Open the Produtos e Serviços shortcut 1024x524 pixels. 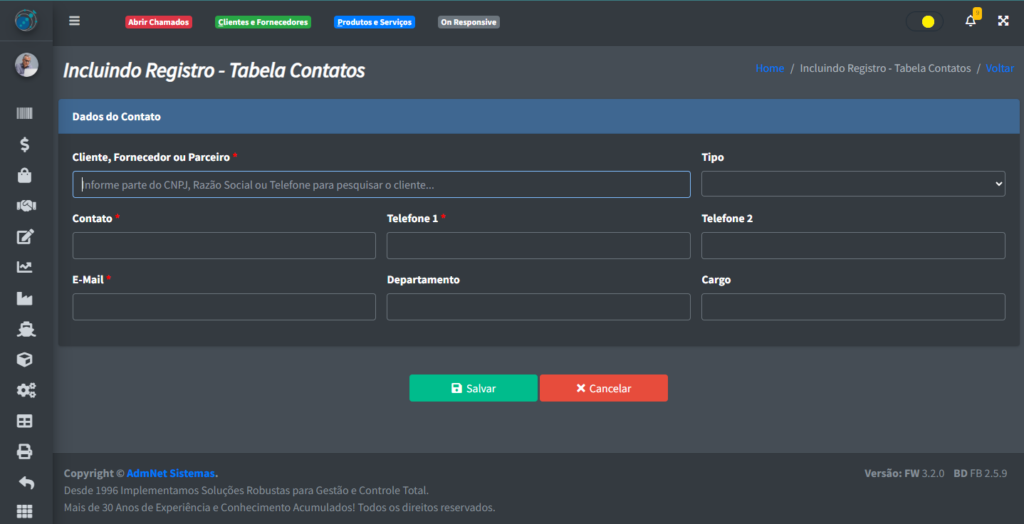pos(374,22)
